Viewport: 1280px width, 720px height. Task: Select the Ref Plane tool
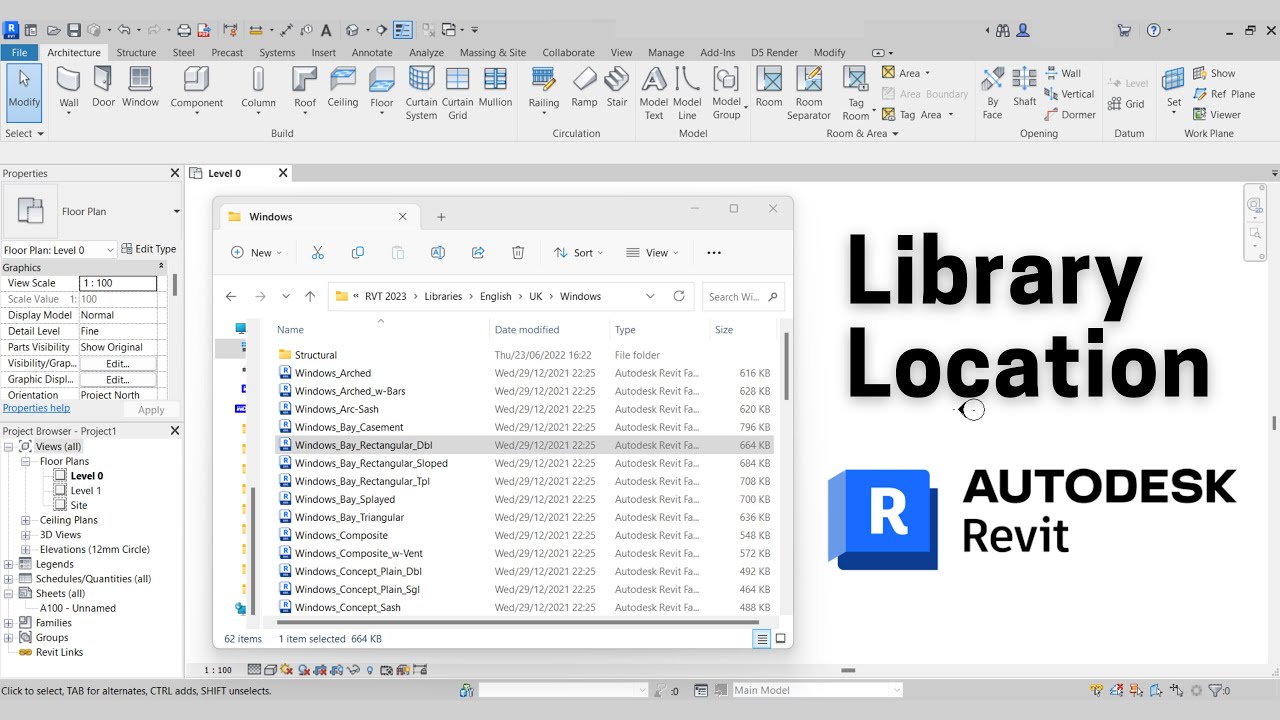[1224, 94]
